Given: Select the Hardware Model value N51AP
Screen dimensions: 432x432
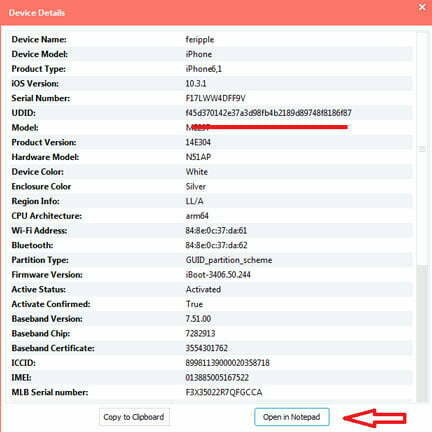Looking at the screenshot, I should (x=198, y=157).
